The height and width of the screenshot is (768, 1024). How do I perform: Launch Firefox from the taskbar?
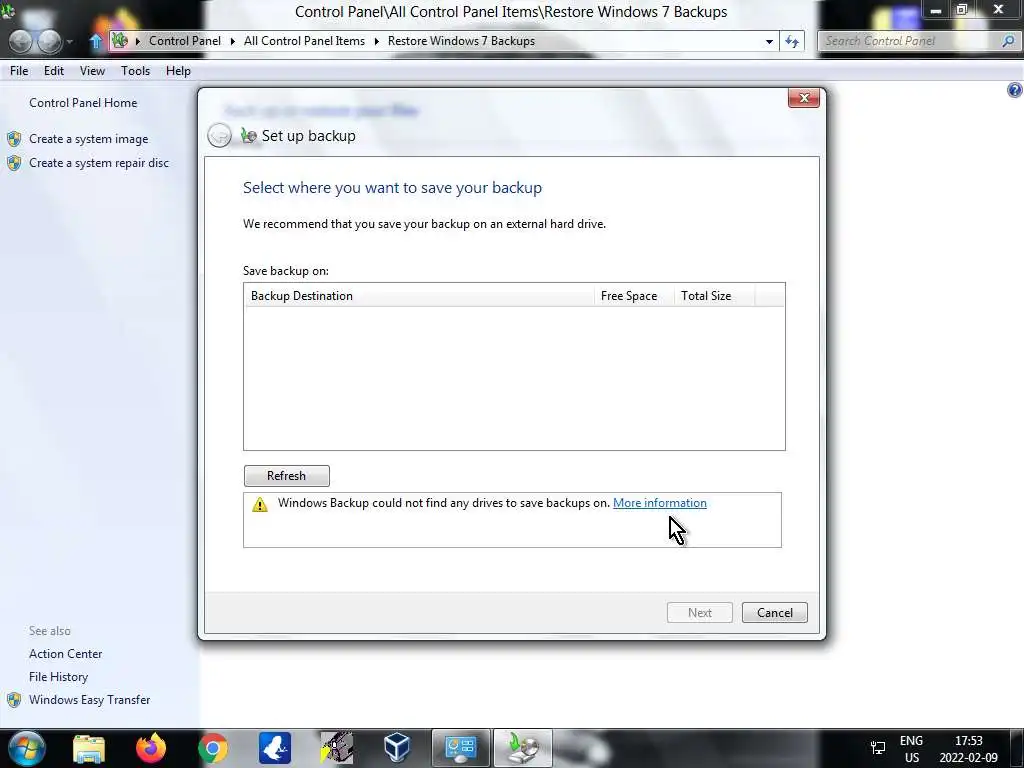point(151,748)
